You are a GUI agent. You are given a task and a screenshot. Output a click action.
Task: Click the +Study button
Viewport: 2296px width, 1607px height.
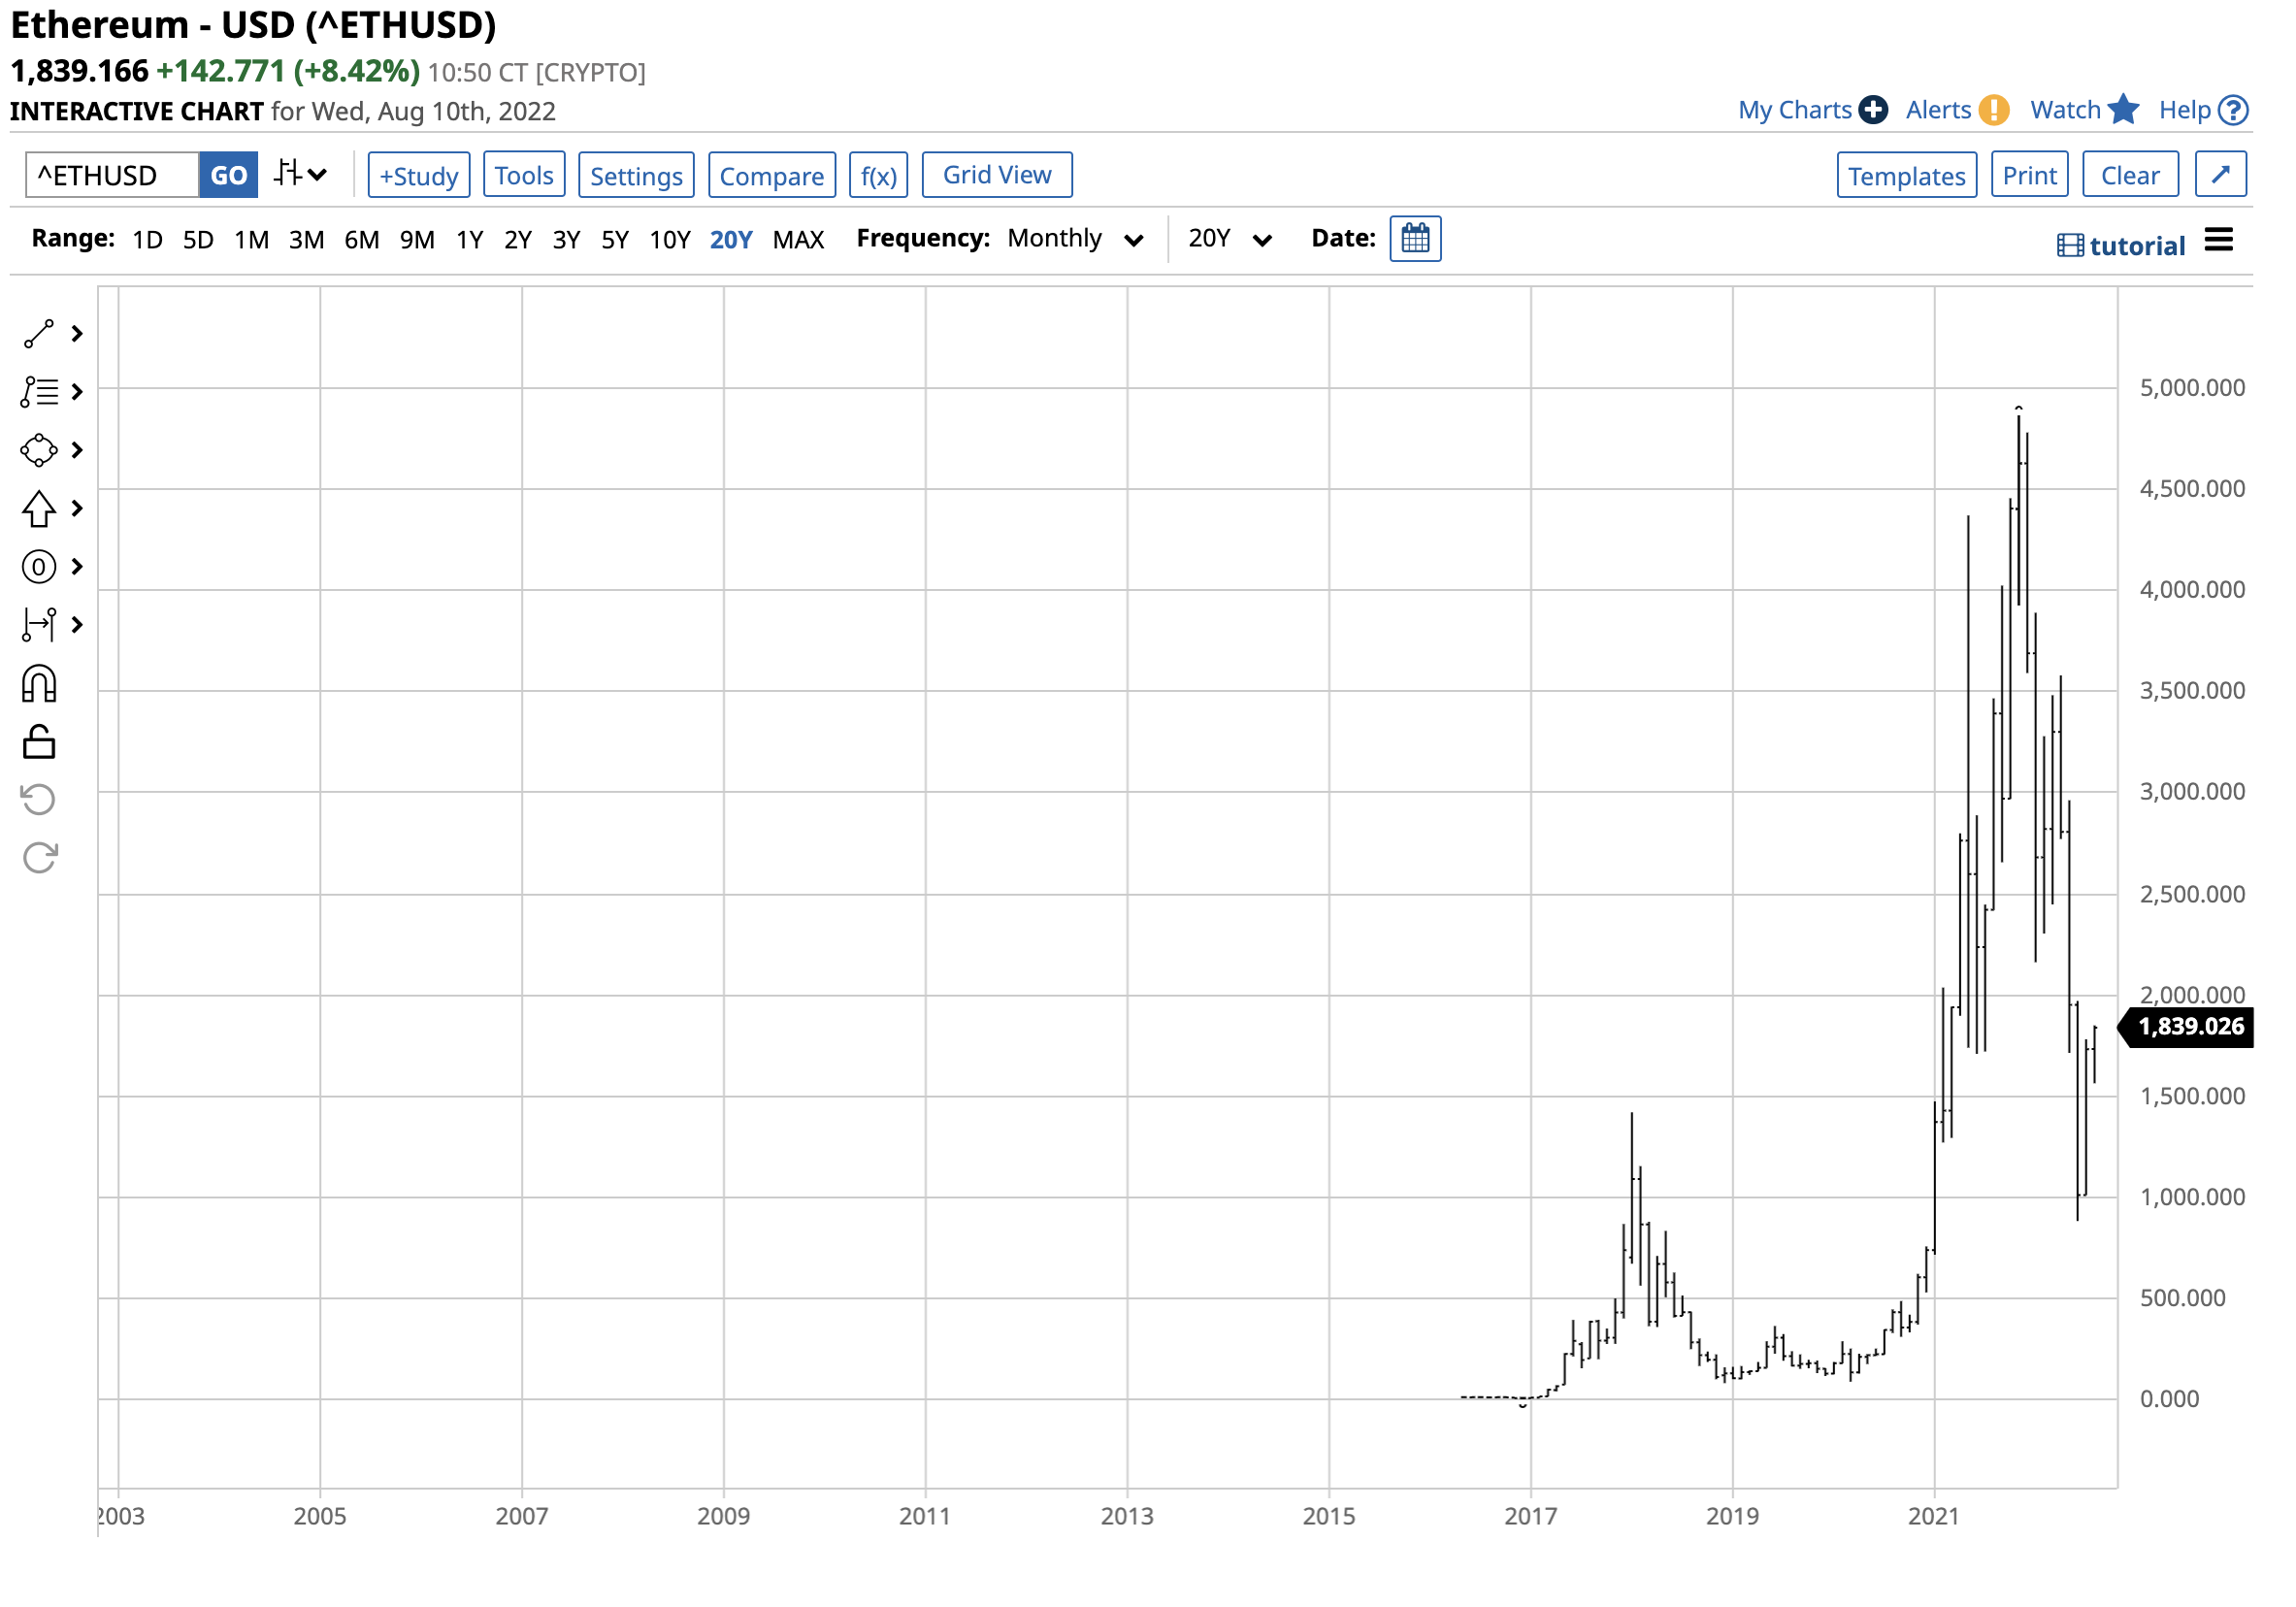[419, 176]
